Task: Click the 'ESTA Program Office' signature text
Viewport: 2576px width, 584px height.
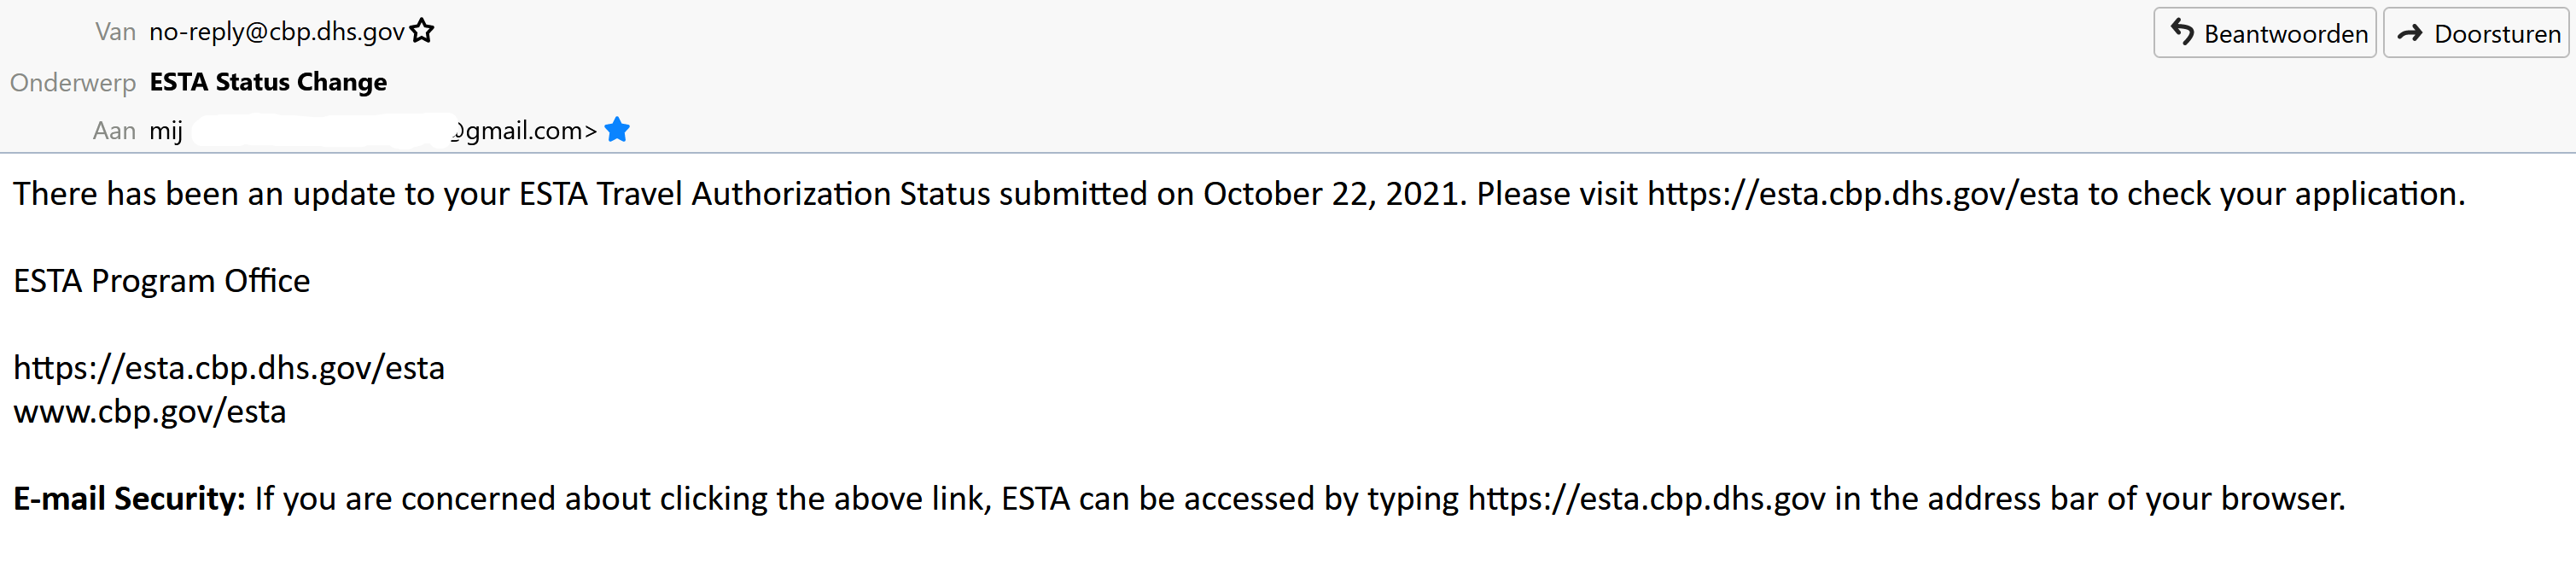Action: (x=162, y=281)
